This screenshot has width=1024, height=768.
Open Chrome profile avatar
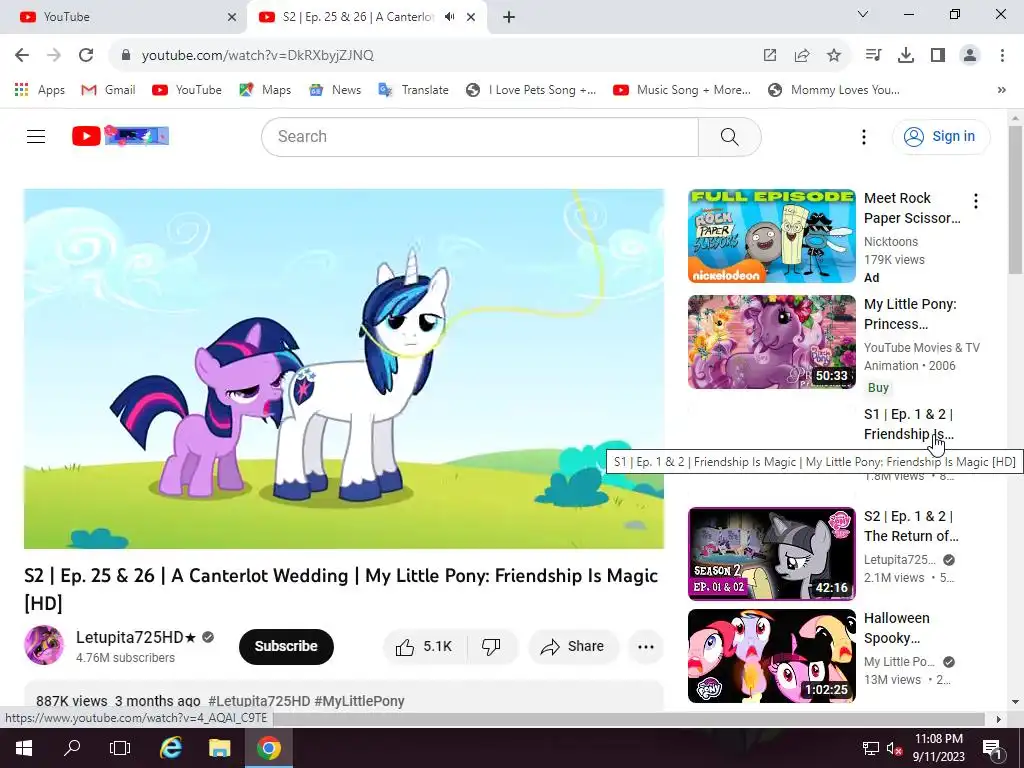970,55
